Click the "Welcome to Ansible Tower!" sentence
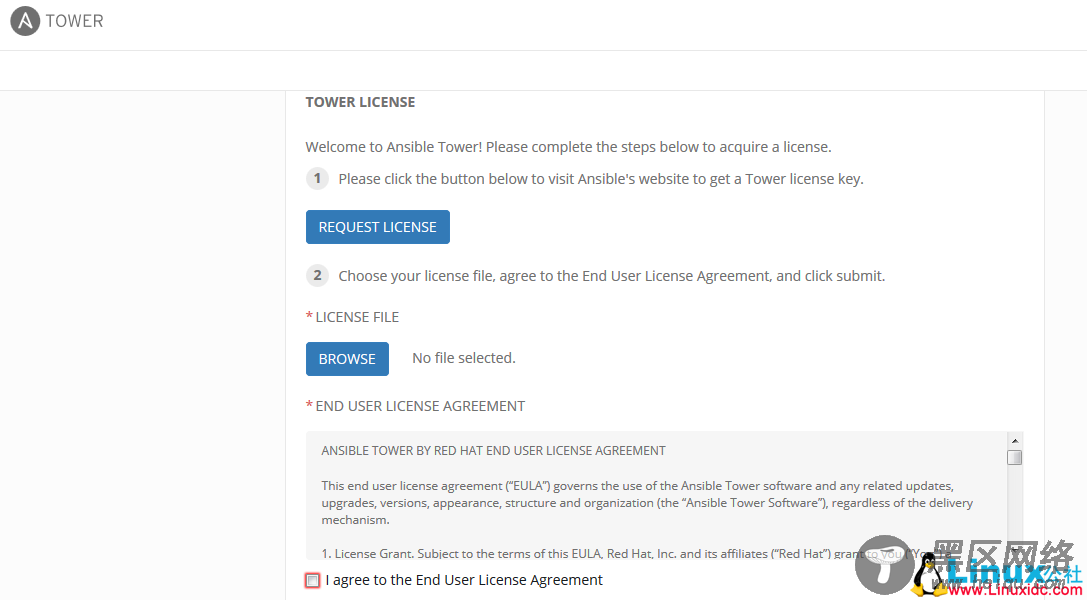1087x600 pixels. click(x=568, y=147)
